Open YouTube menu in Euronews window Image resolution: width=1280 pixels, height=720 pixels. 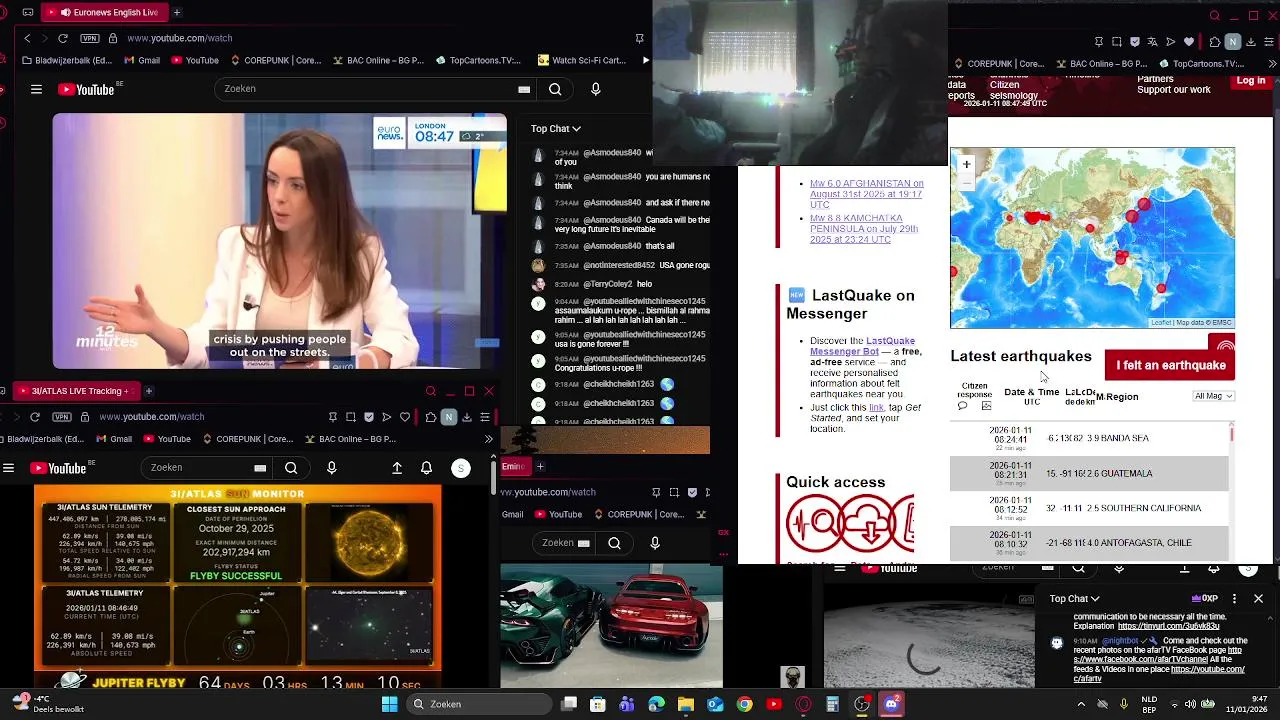point(36,89)
